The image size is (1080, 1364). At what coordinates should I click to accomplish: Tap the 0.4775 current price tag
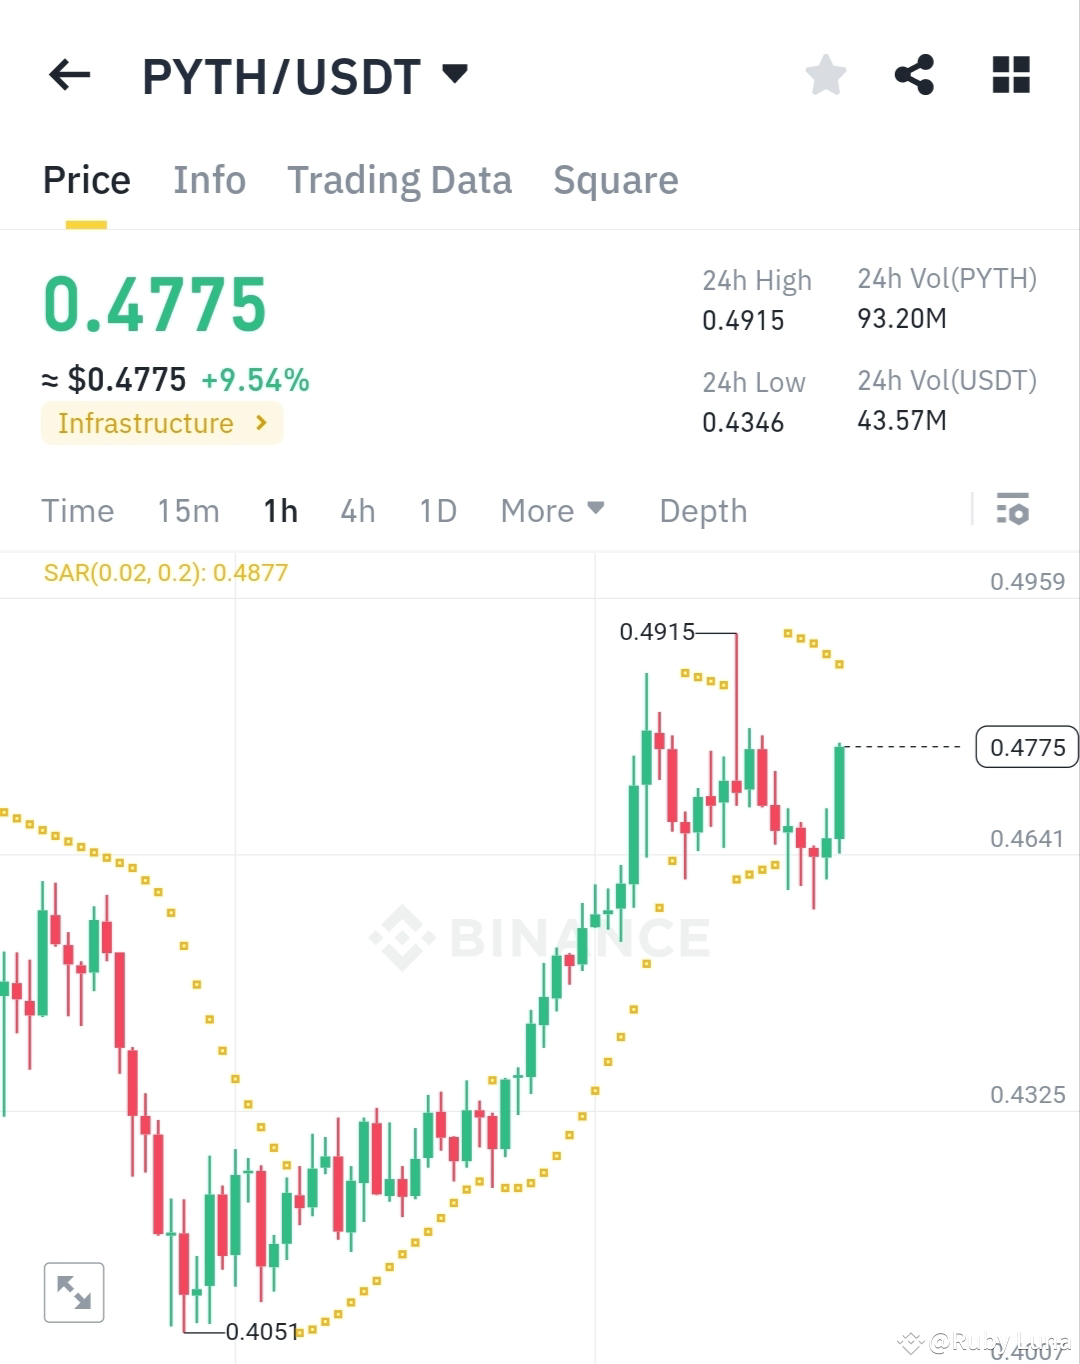pos(1026,746)
